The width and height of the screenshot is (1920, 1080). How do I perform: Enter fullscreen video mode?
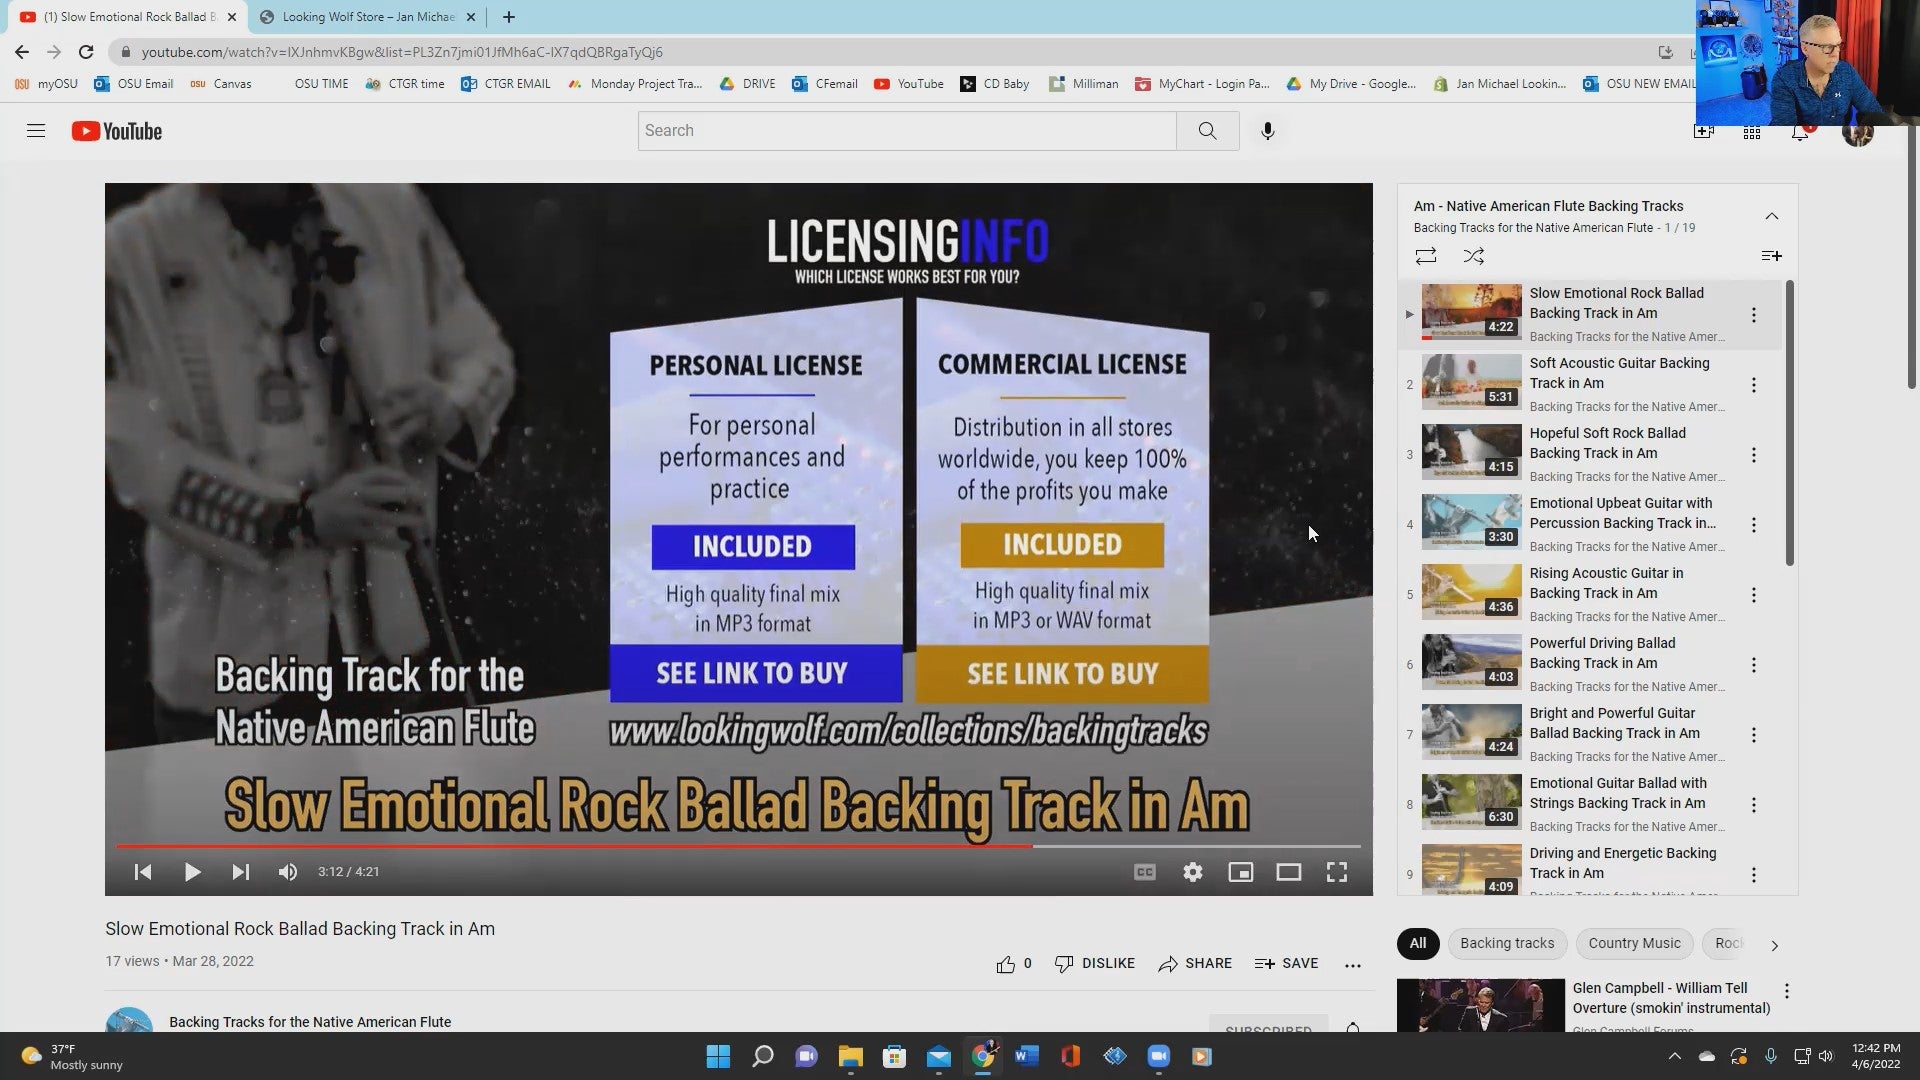point(1336,872)
